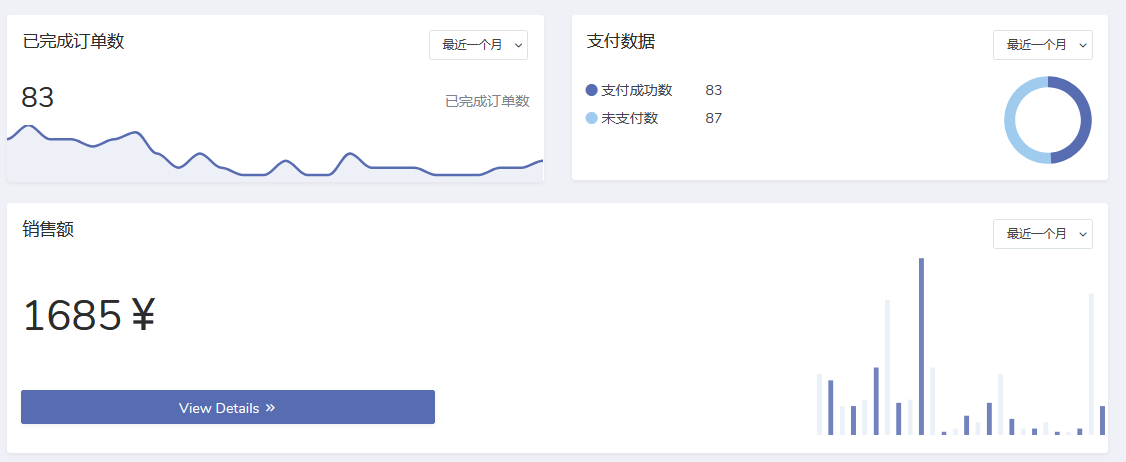Click the View Details button
This screenshot has width=1126, height=462.
coord(228,407)
